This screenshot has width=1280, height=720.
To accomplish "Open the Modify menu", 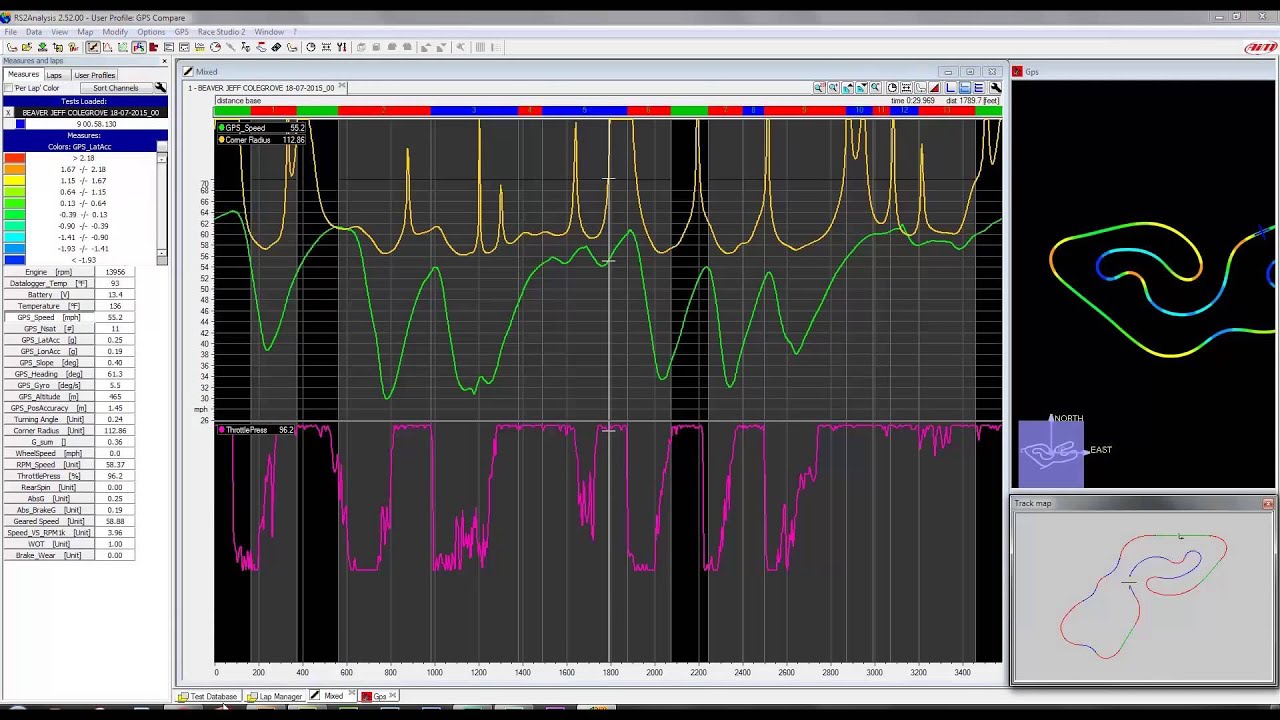I will 115,32.
